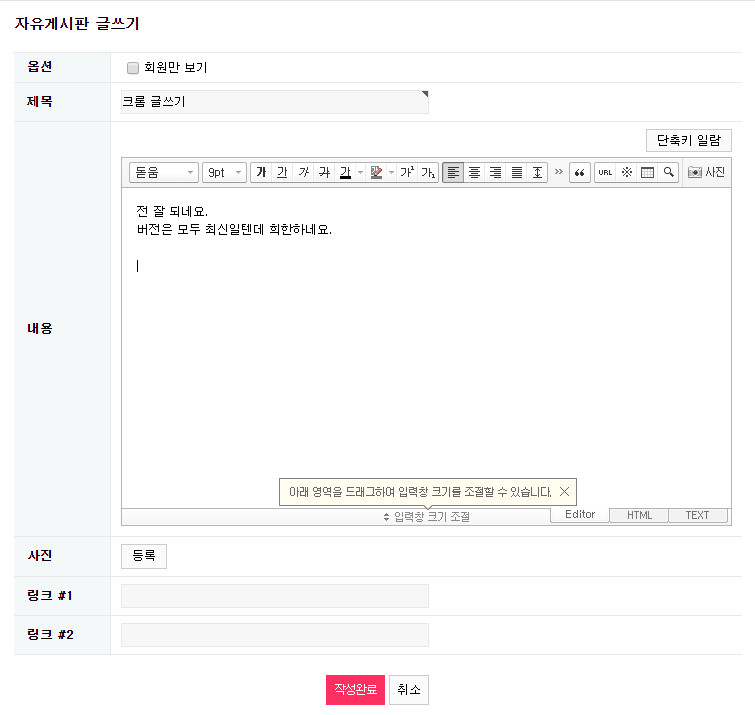Image resolution: width=755 pixels, height=715 pixels.
Task: Open find and replace tool
Action: [668, 173]
